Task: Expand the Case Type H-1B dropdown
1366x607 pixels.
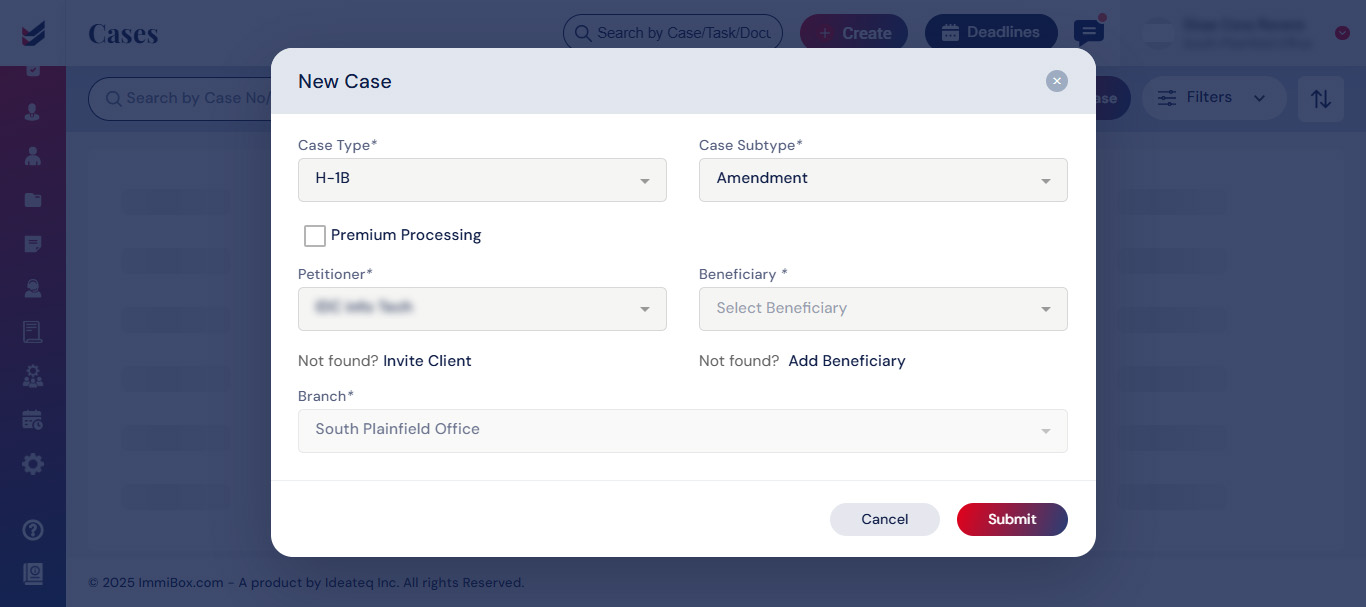Action: (x=482, y=180)
